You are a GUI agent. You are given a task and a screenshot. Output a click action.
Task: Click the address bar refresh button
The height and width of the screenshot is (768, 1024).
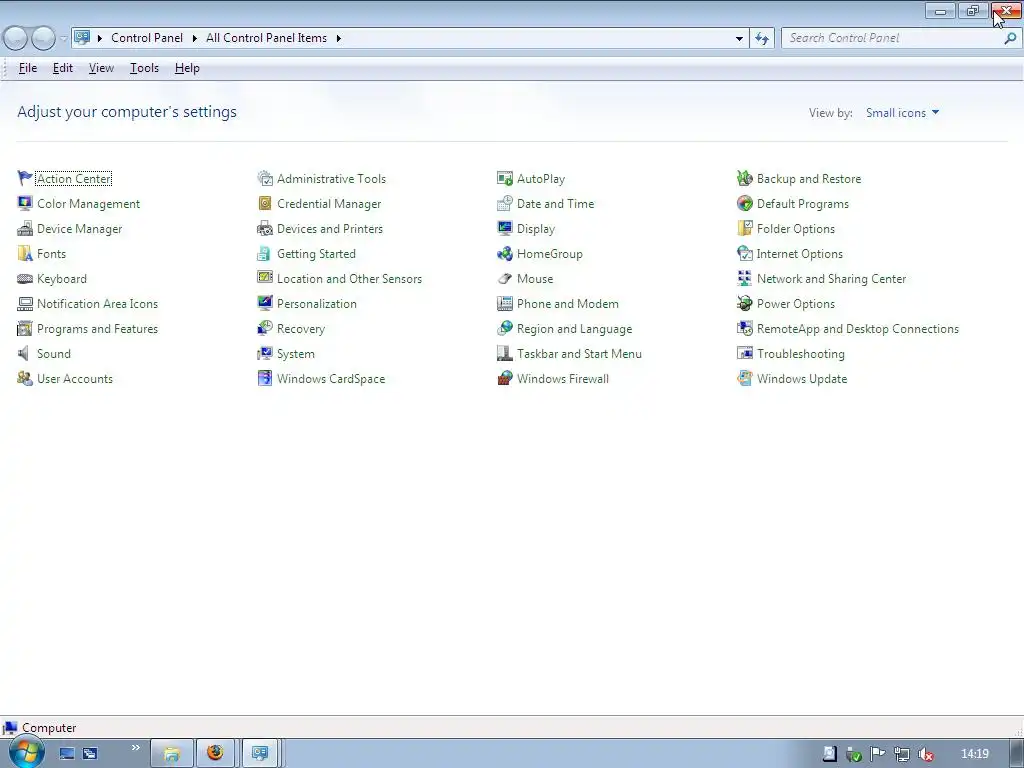pos(761,39)
